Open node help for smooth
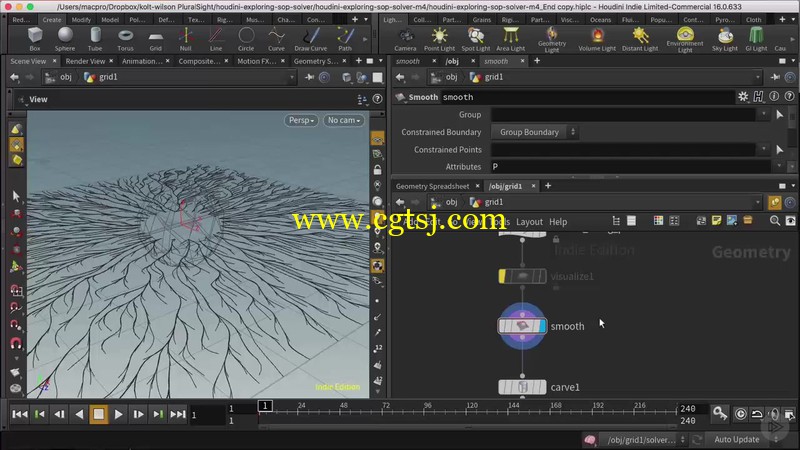Viewport: 800px width, 450px height. click(x=789, y=96)
